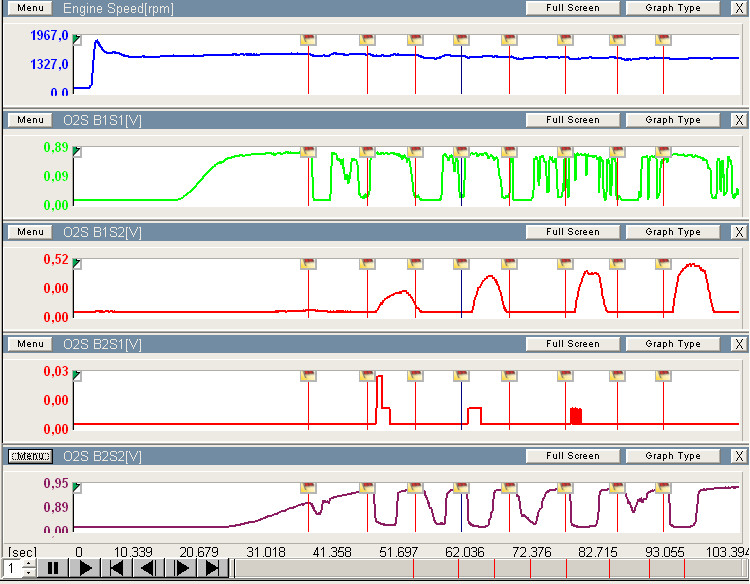The height and width of the screenshot is (584, 750).
Task: Click green corner marker in O2S B1S1 graph
Action: tap(77, 152)
